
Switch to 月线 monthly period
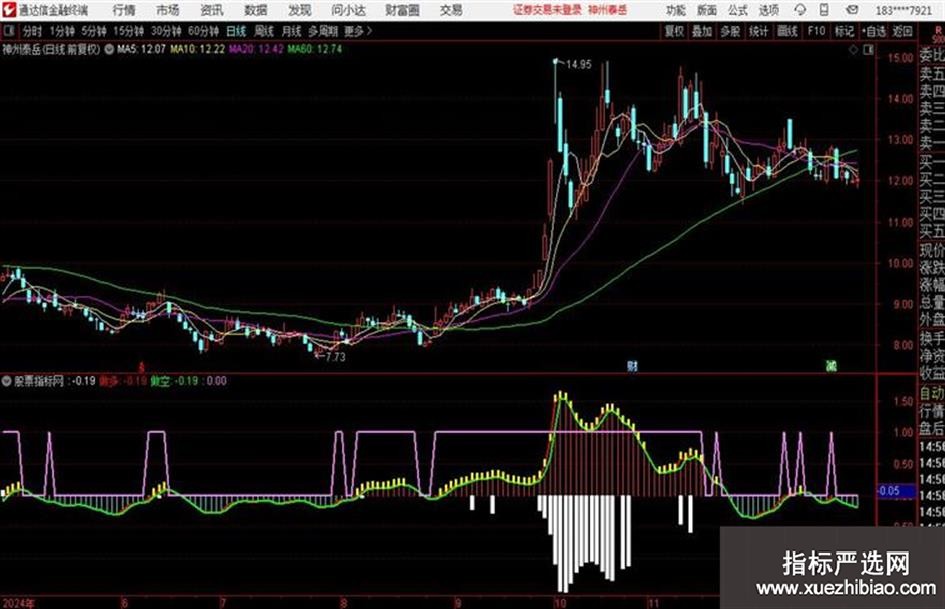coord(291,31)
